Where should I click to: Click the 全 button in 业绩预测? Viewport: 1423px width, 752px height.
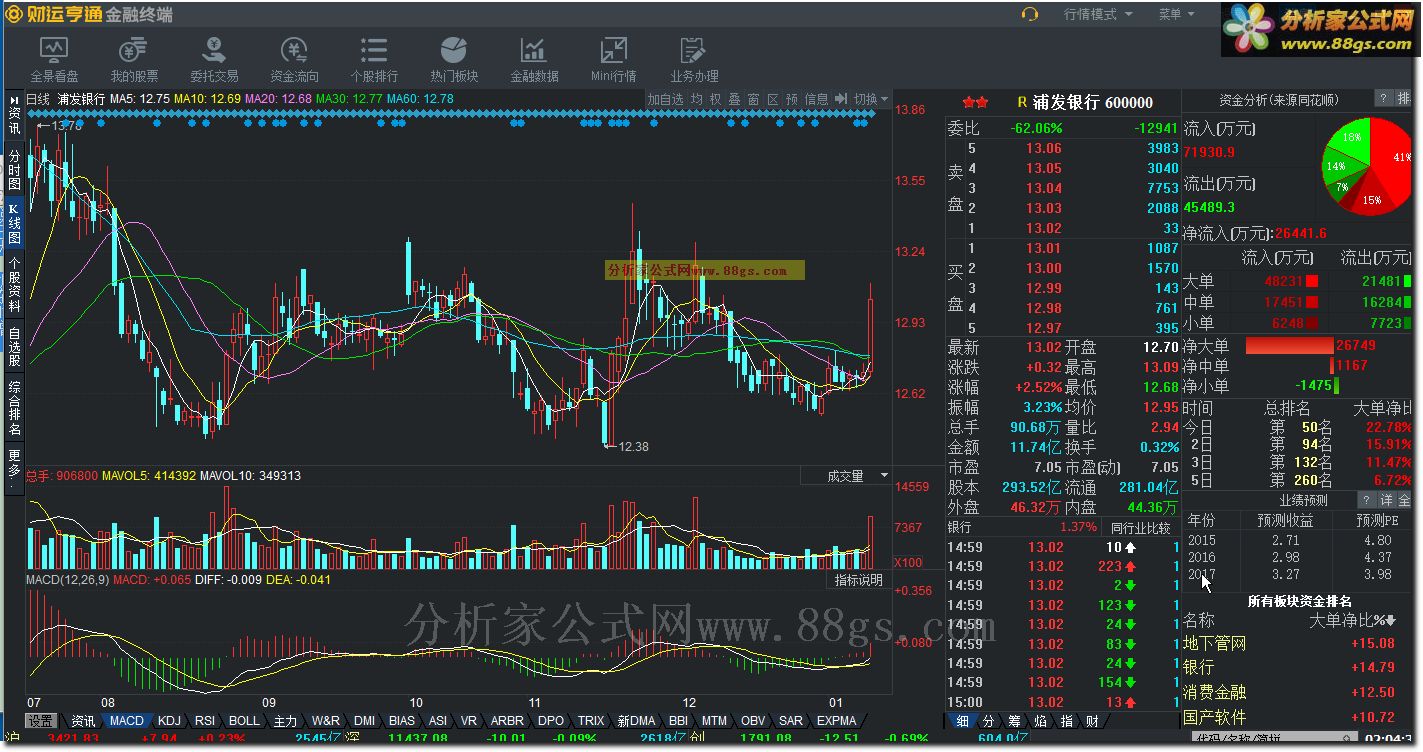(x=1404, y=499)
